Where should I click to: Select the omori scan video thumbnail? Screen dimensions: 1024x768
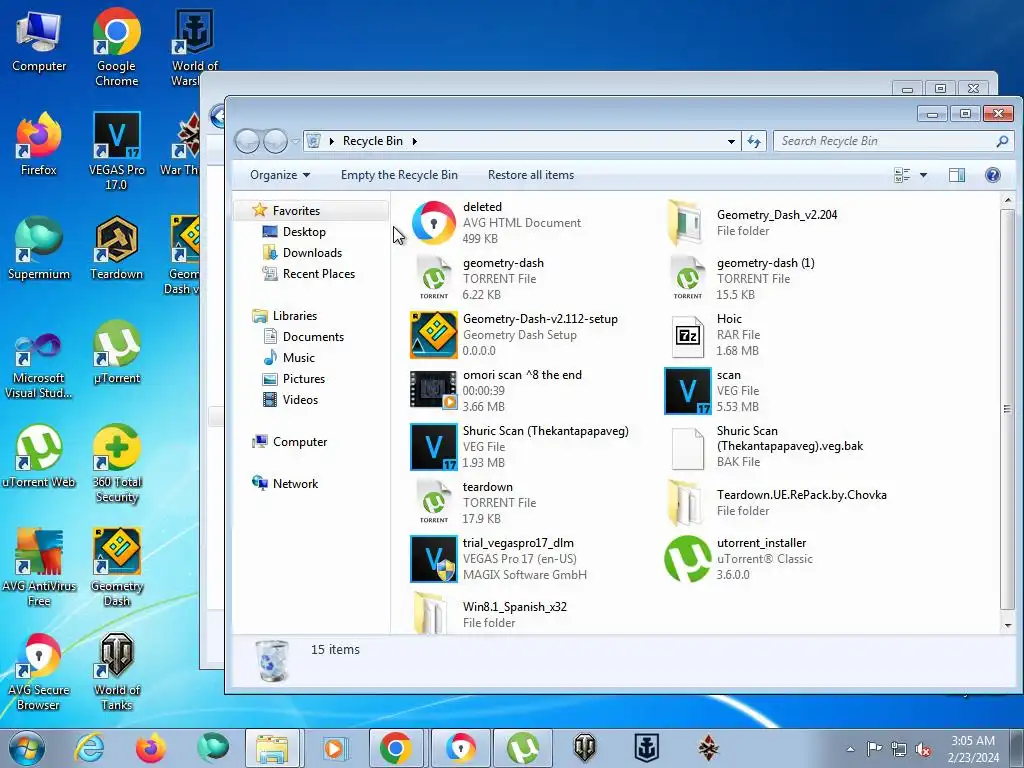click(434, 391)
